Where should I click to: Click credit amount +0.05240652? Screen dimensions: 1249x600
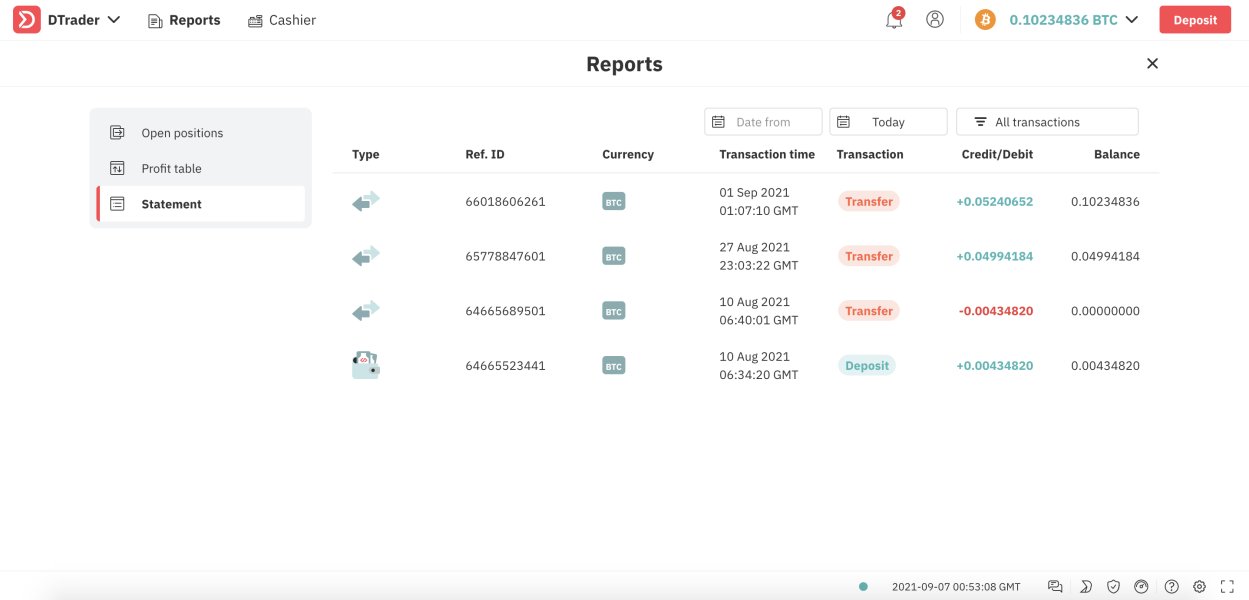[x=994, y=202]
